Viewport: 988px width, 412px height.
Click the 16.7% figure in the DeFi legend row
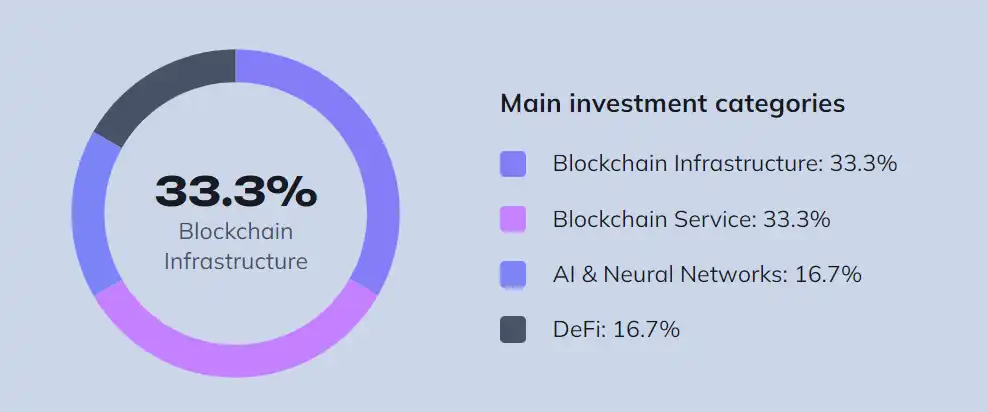coord(645,329)
